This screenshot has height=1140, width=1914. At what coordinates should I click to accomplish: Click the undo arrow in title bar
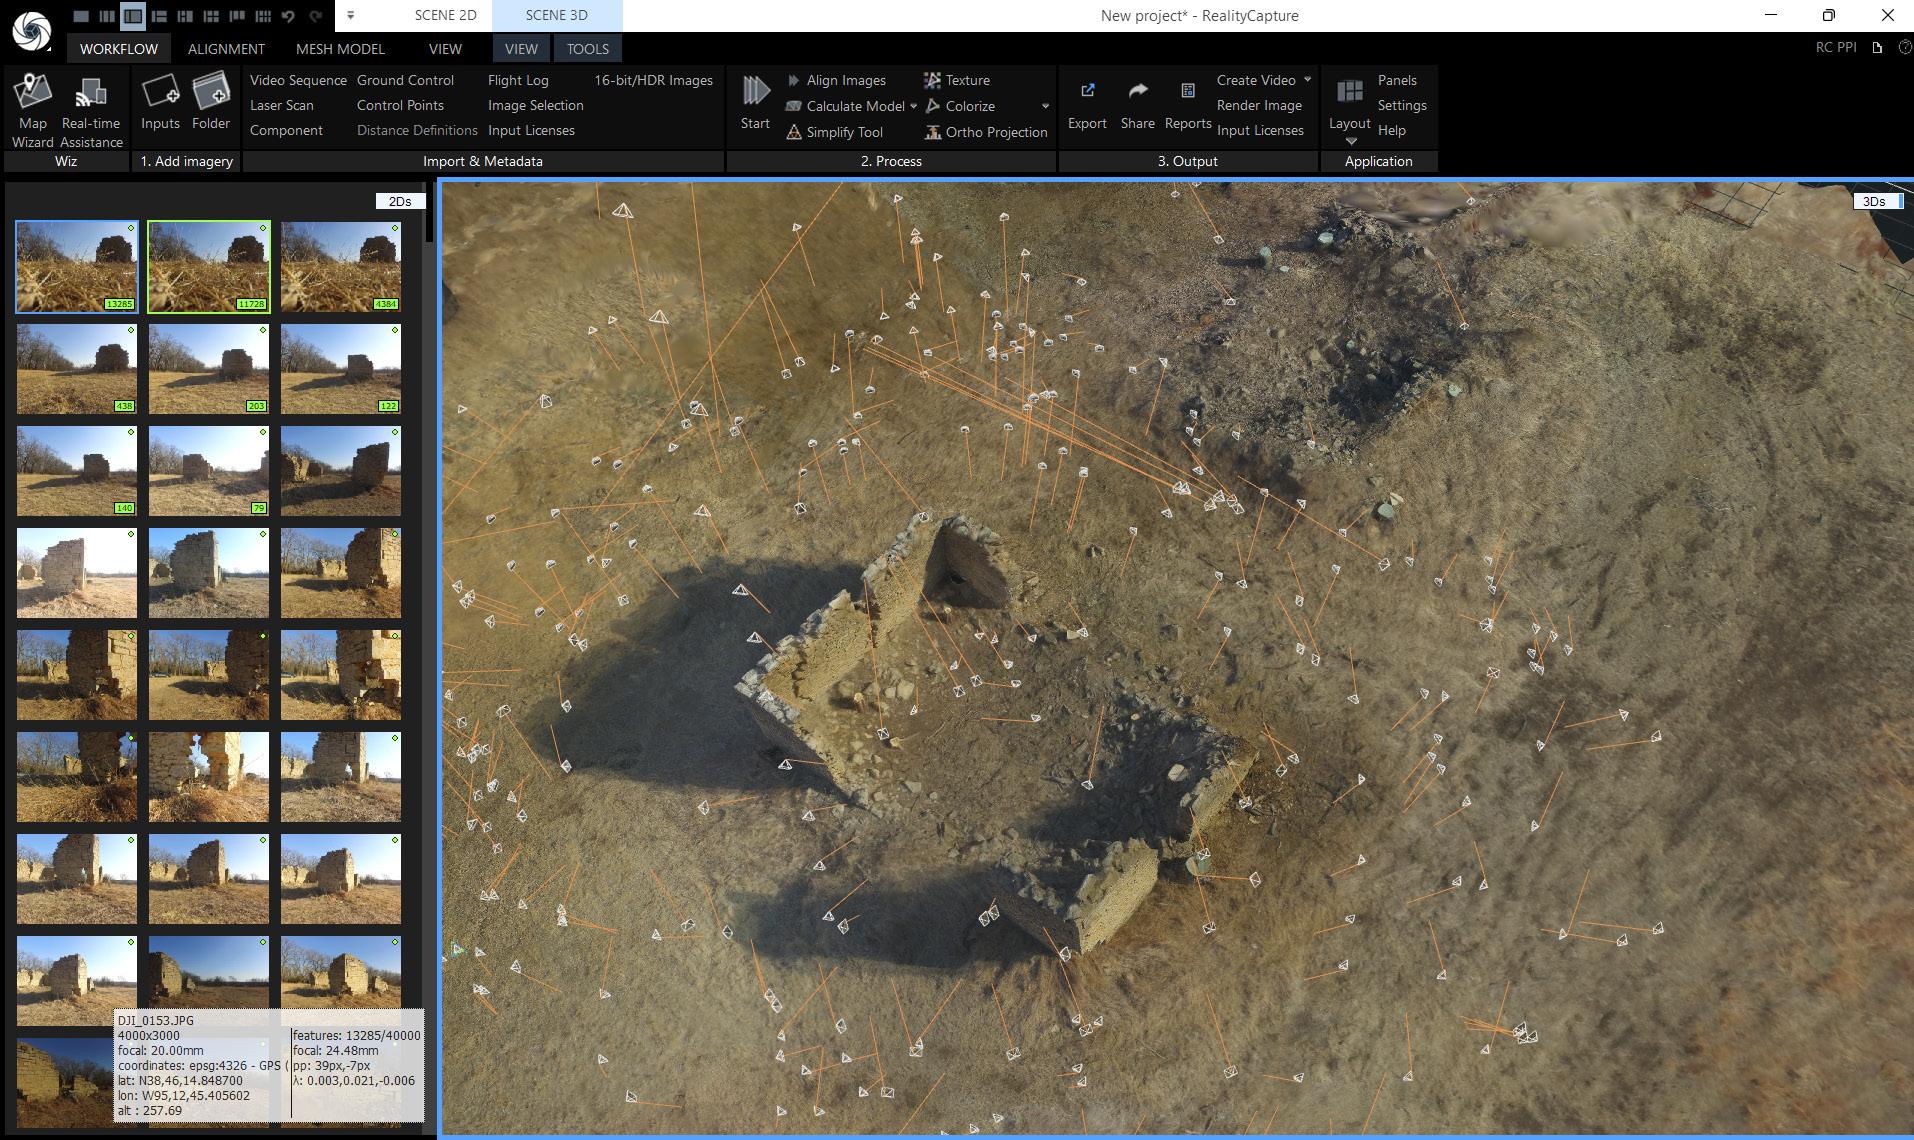(x=289, y=16)
